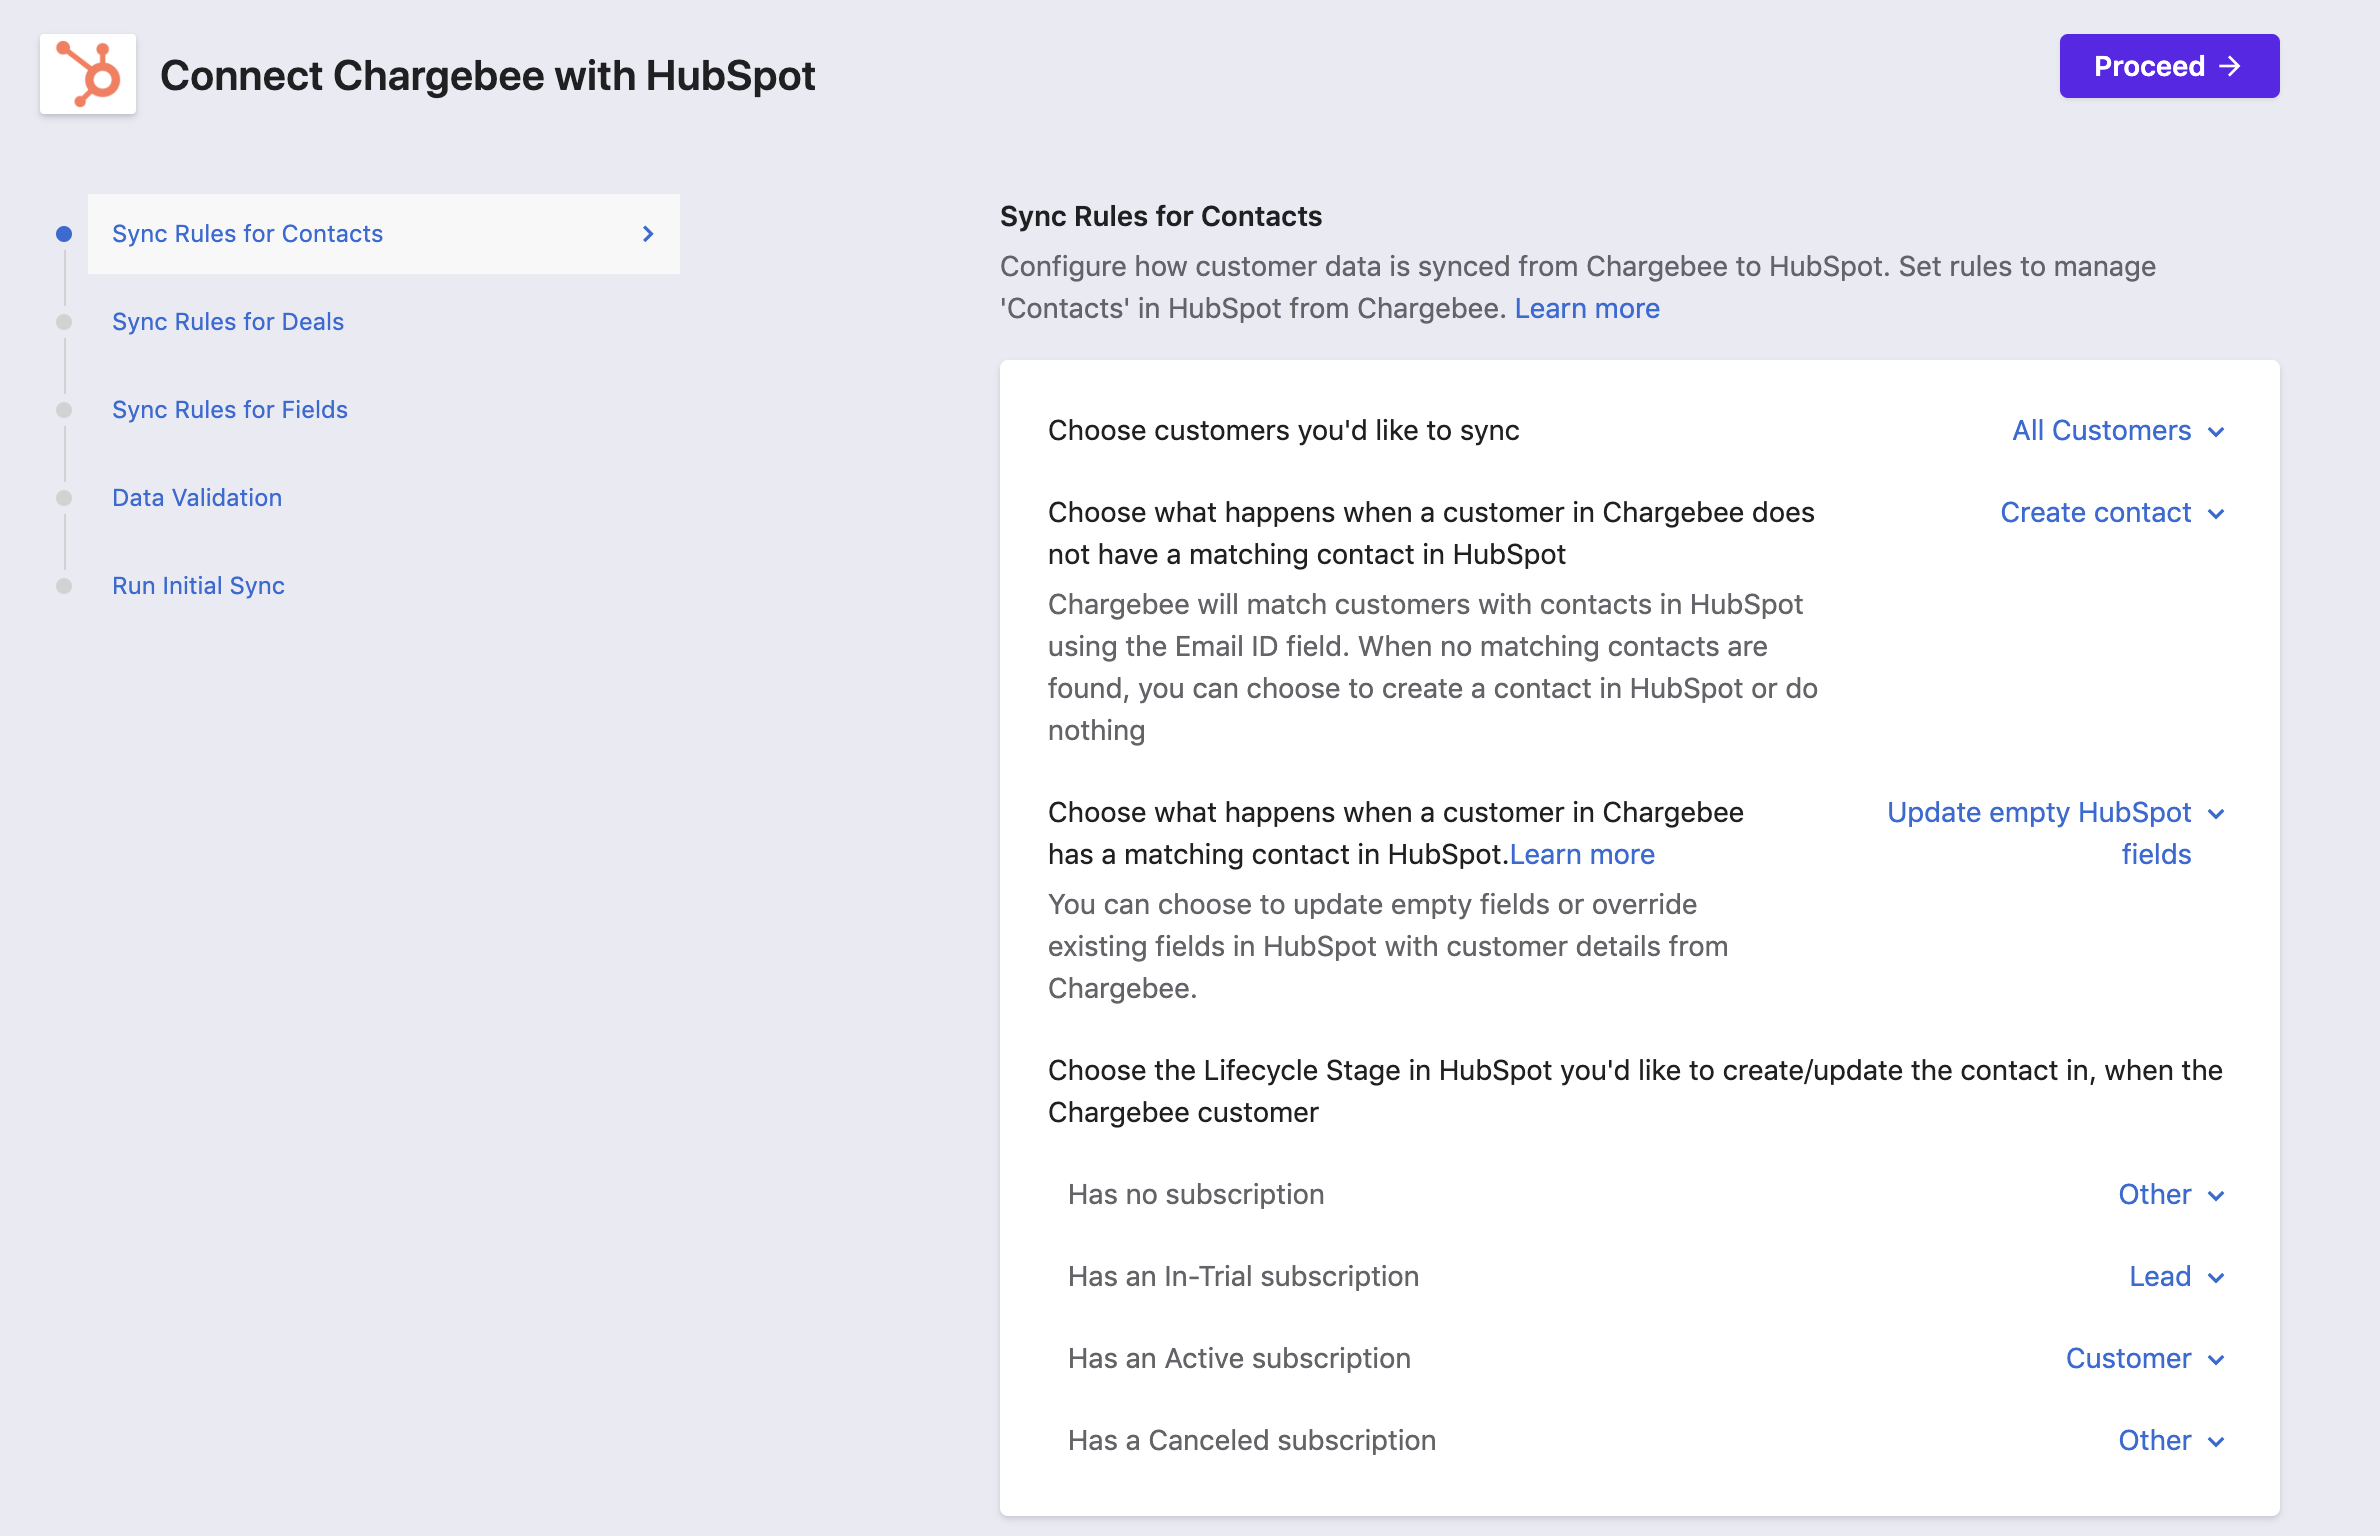Viewport: 2380px width, 1536px height.
Task: Click the Proceed button
Action: (x=2168, y=66)
